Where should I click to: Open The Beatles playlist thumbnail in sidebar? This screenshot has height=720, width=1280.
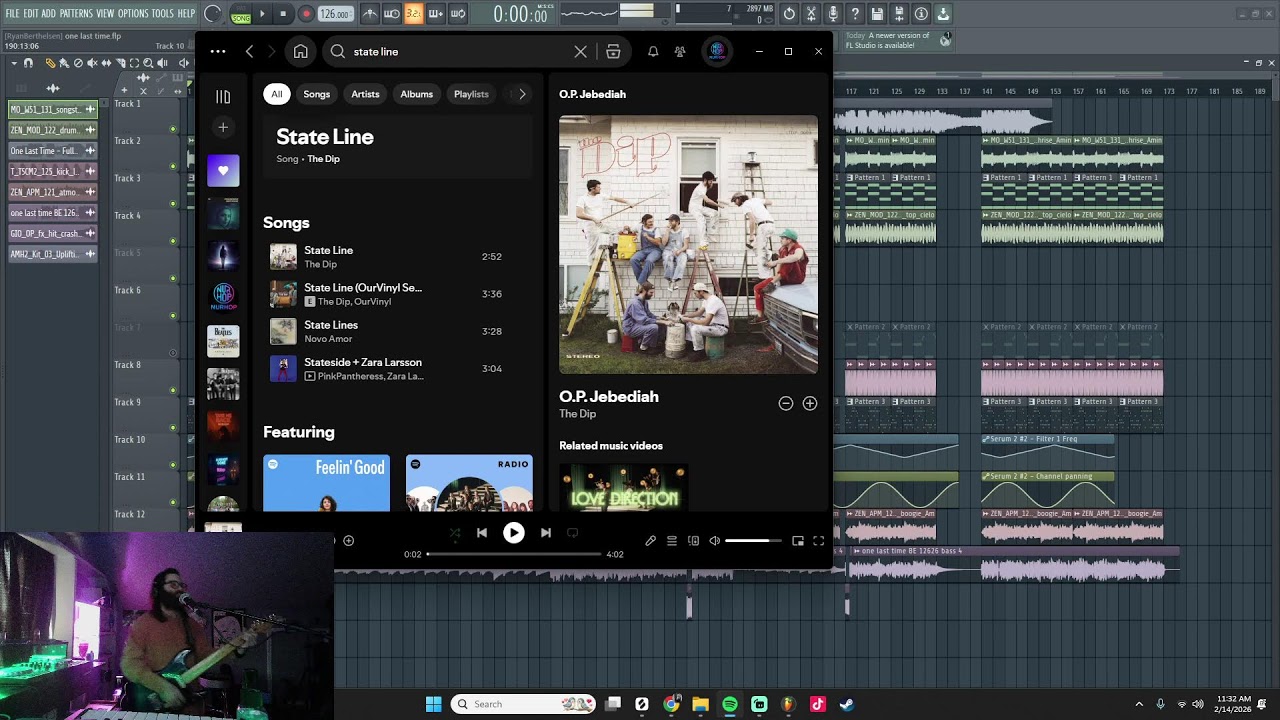click(x=223, y=341)
